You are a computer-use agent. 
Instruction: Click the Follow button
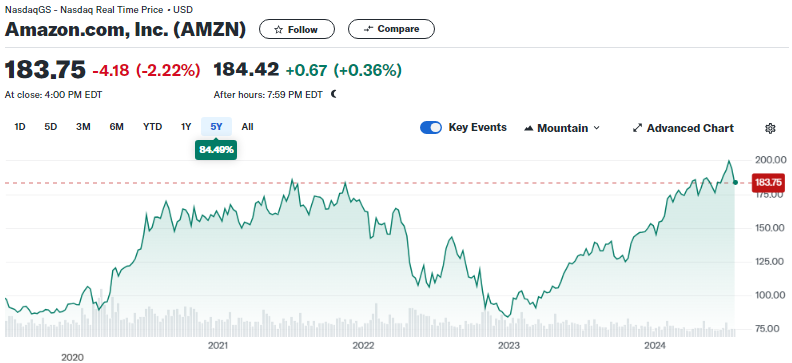coord(297,29)
